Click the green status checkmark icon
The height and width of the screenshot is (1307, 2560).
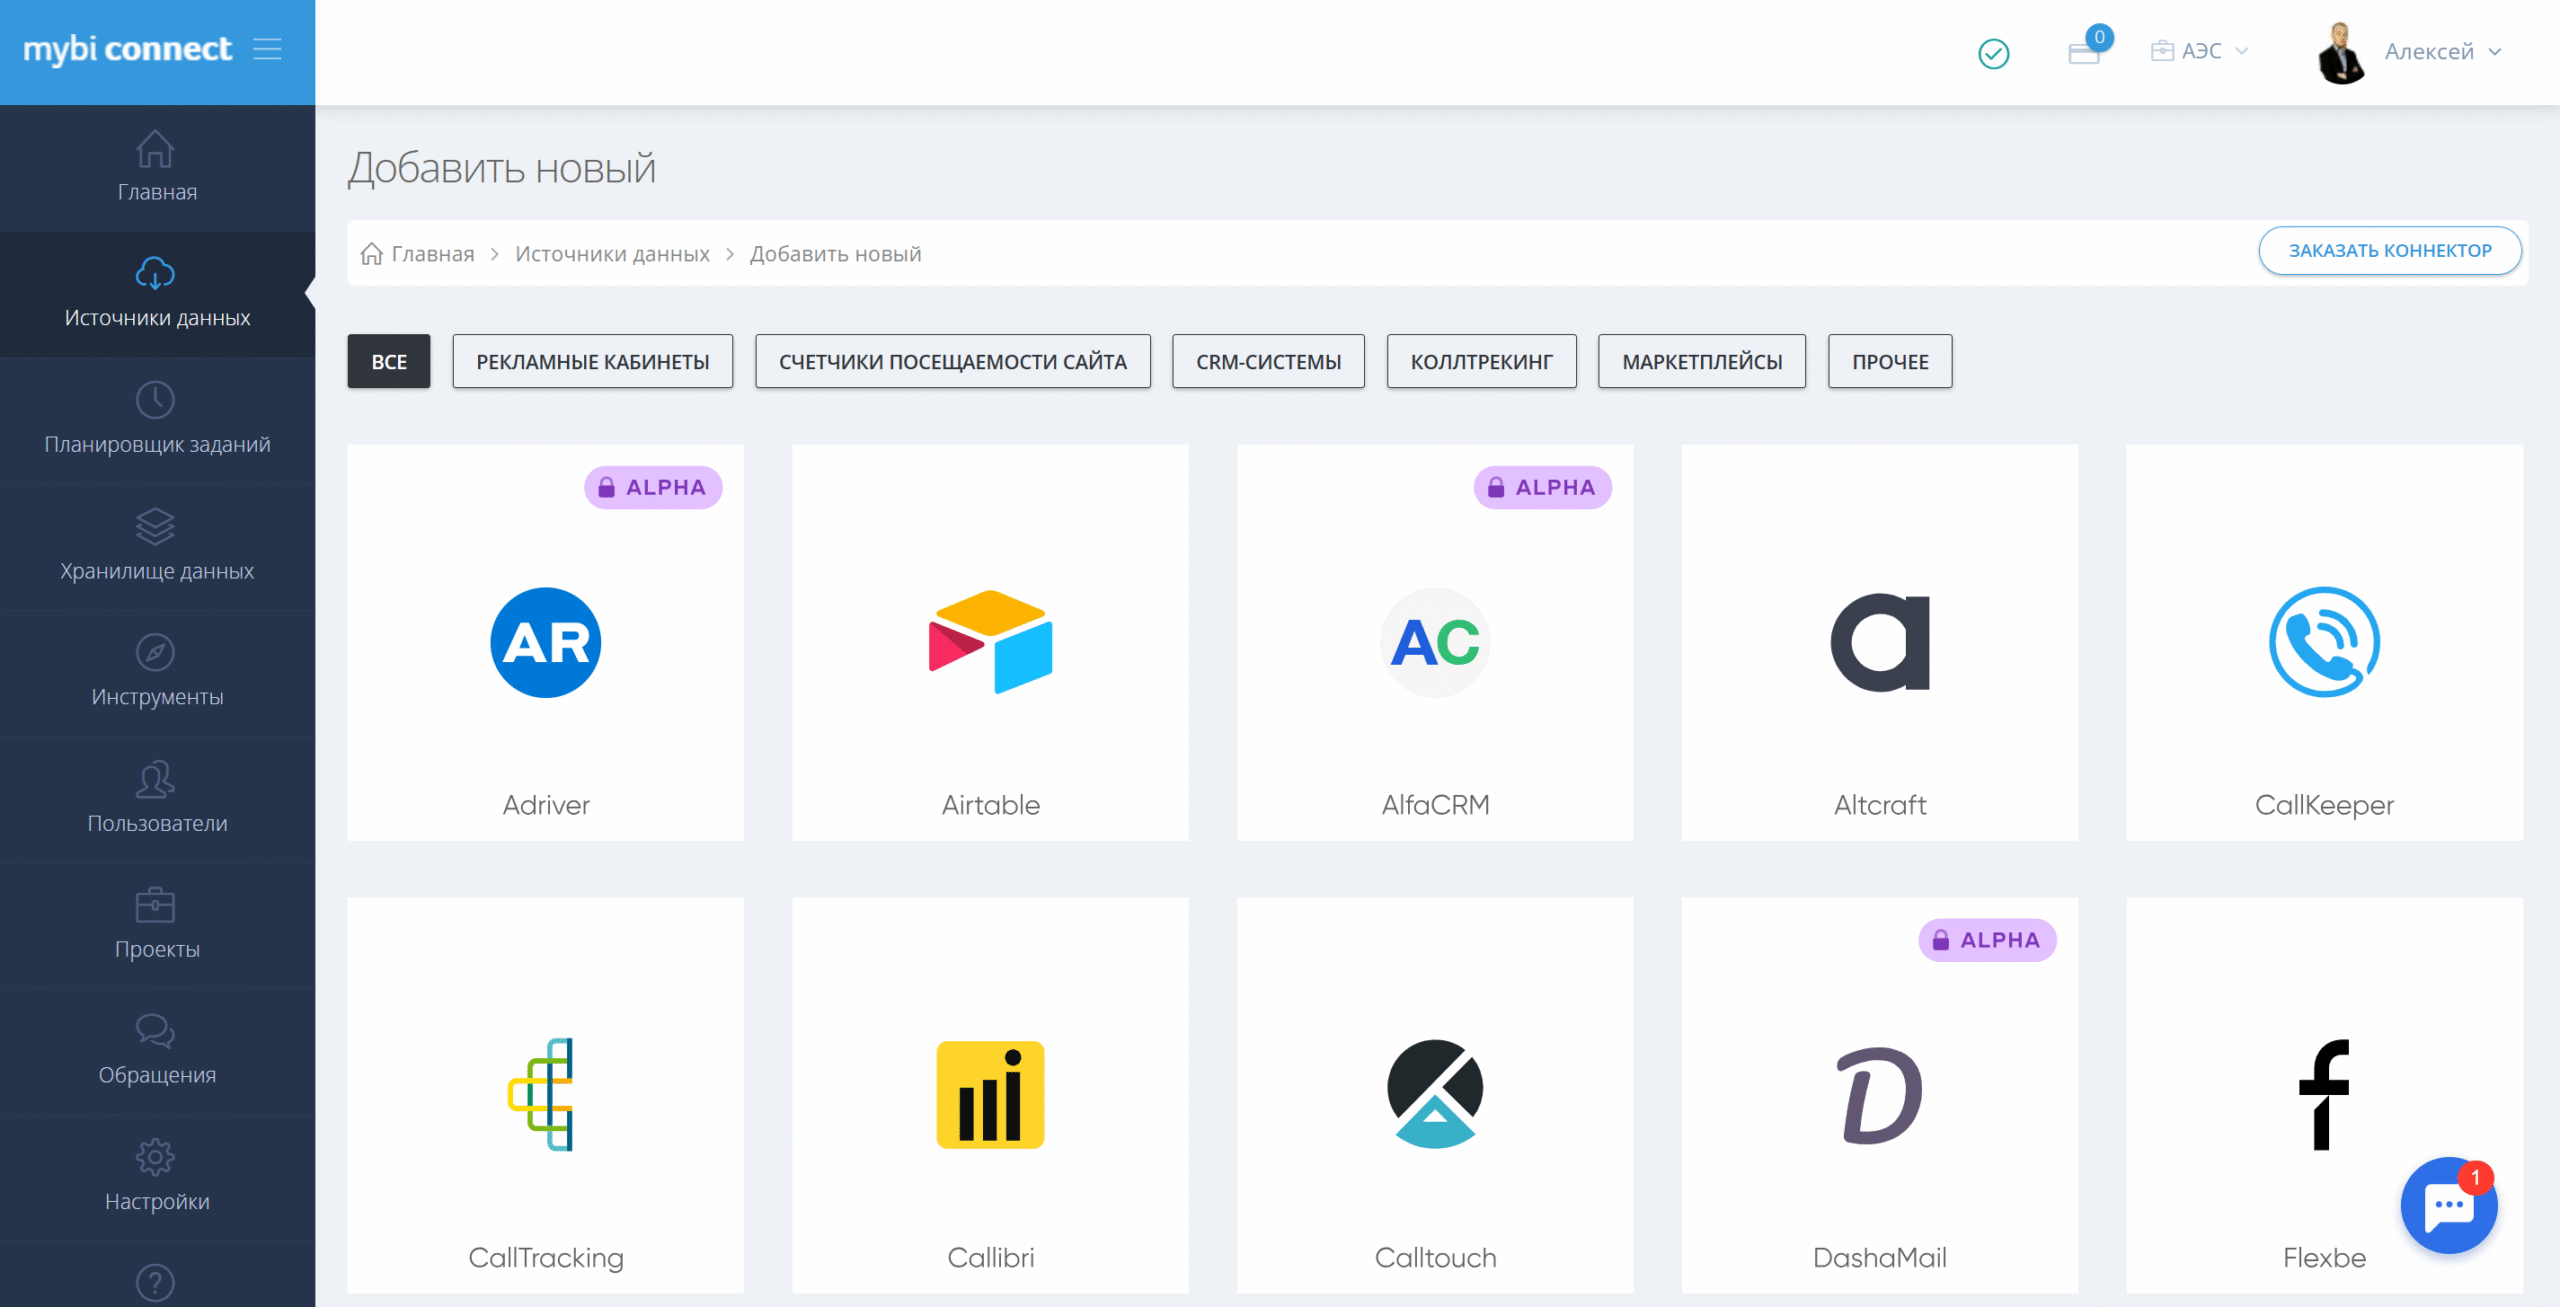tap(1993, 53)
